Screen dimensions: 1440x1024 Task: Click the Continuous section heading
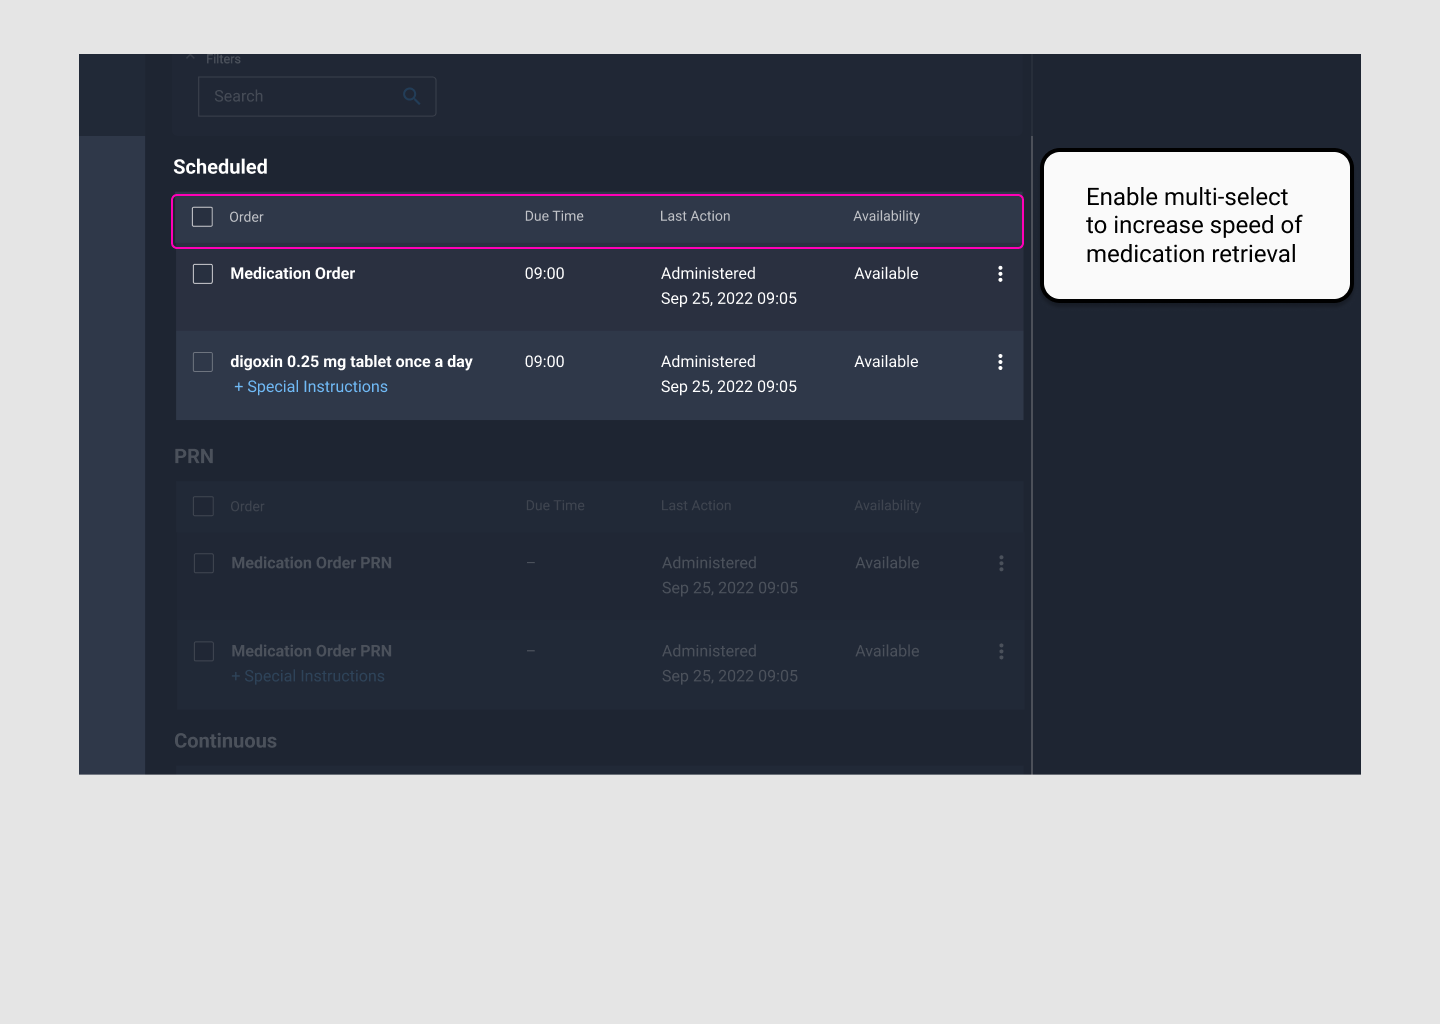pyautogui.click(x=226, y=741)
